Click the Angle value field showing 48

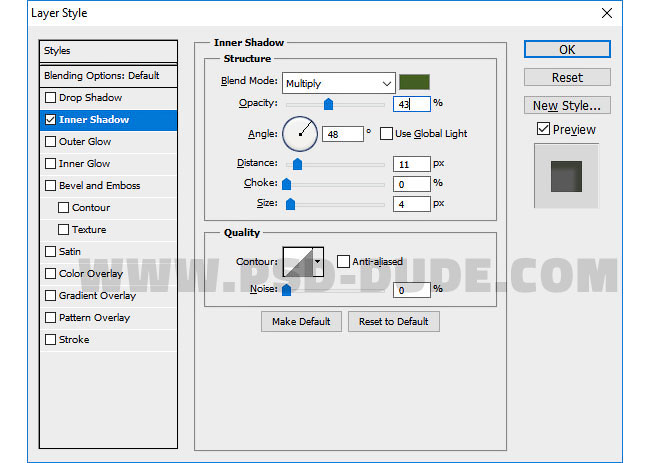pyautogui.click(x=343, y=134)
